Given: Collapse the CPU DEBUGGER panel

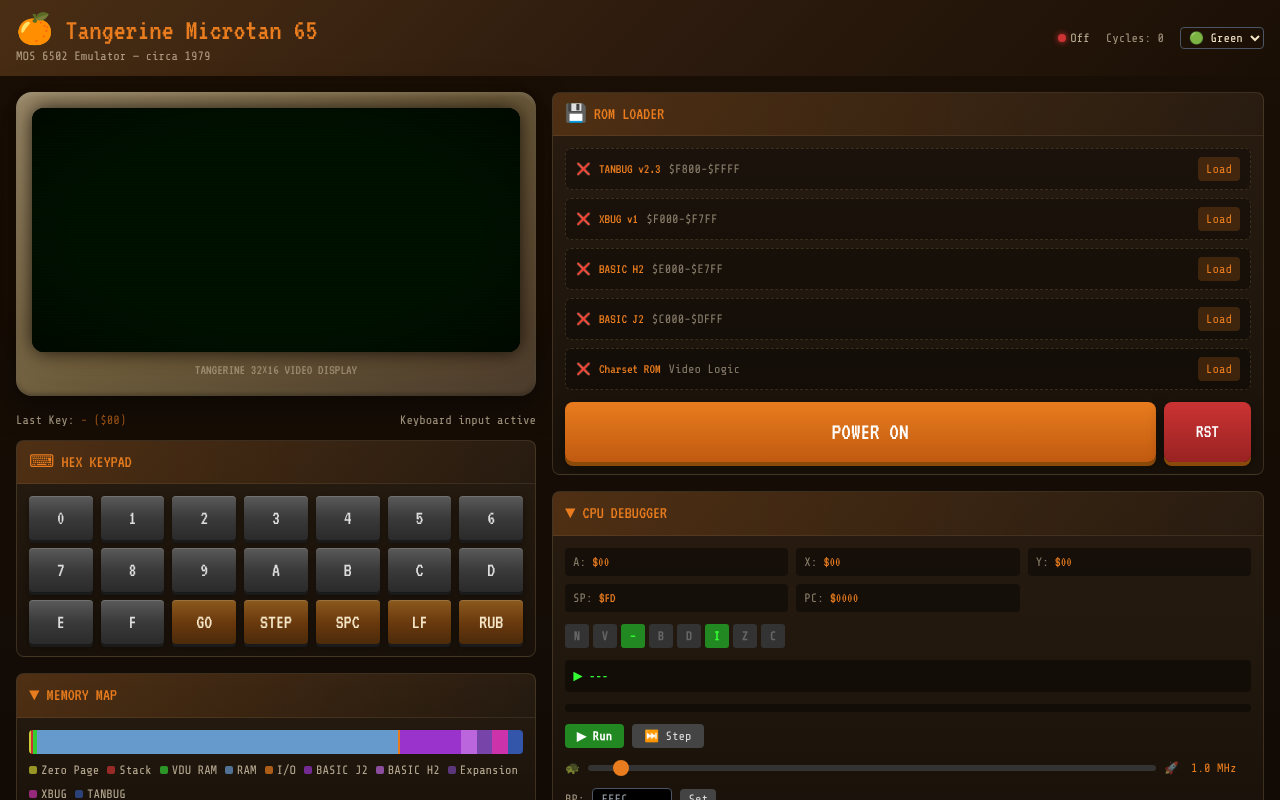Looking at the screenshot, I should point(569,513).
